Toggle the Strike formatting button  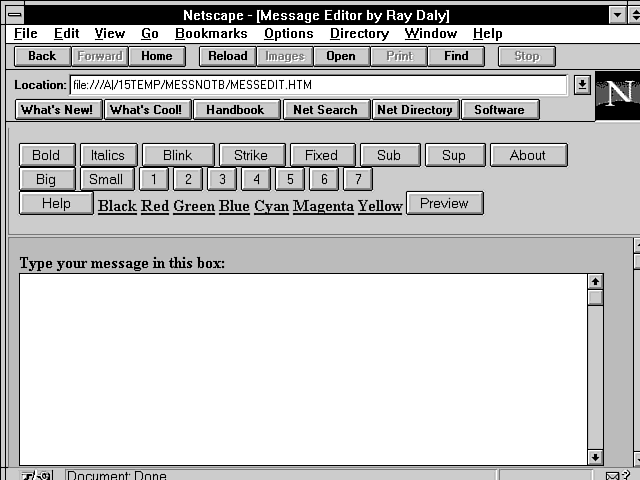pos(250,155)
